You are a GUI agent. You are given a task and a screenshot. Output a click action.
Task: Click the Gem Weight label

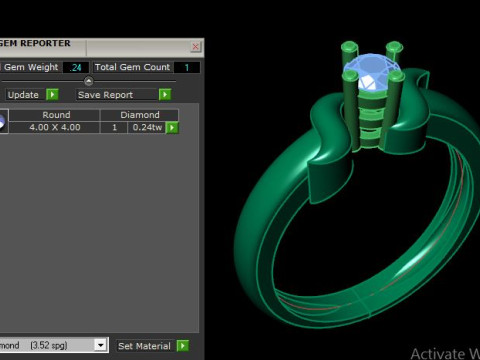click(x=31, y=67)
